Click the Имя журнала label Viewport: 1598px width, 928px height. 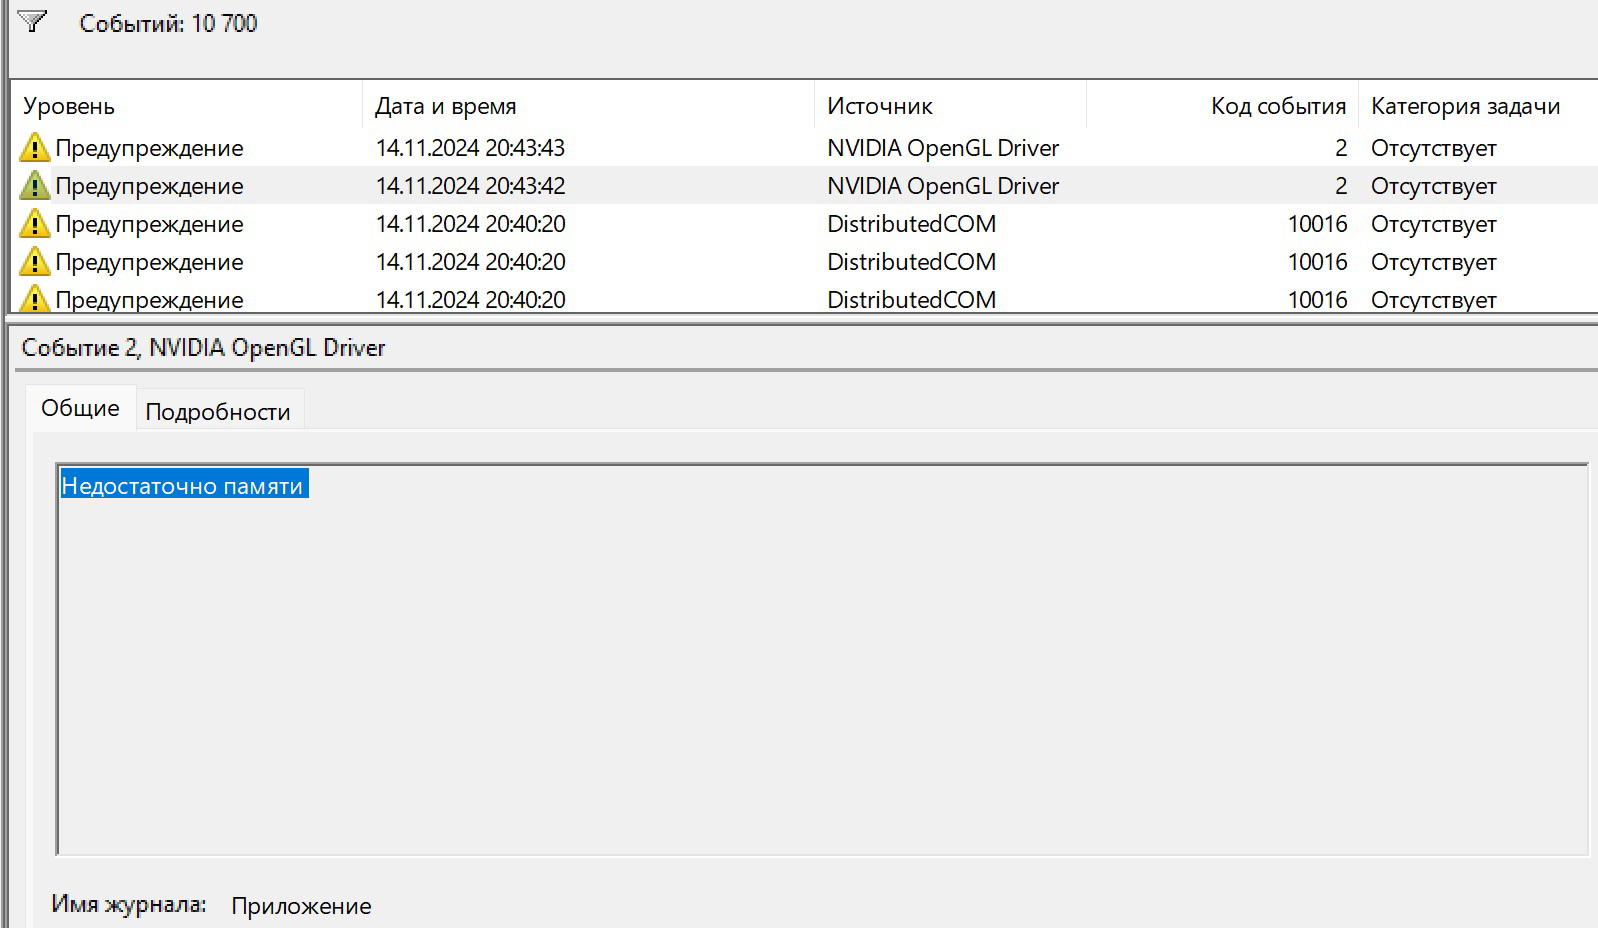(129, 904)
